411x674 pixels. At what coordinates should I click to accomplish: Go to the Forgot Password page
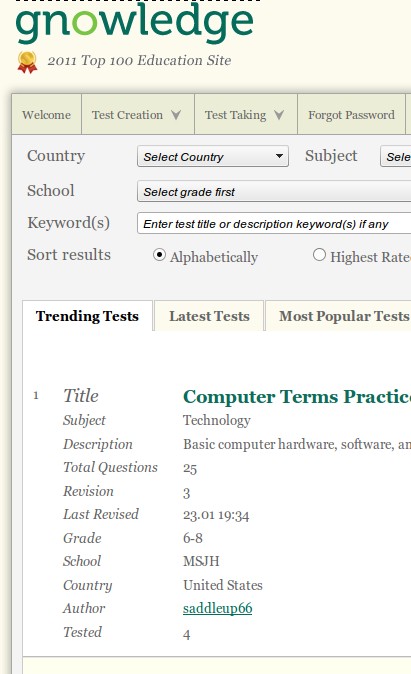click(351, 115)
